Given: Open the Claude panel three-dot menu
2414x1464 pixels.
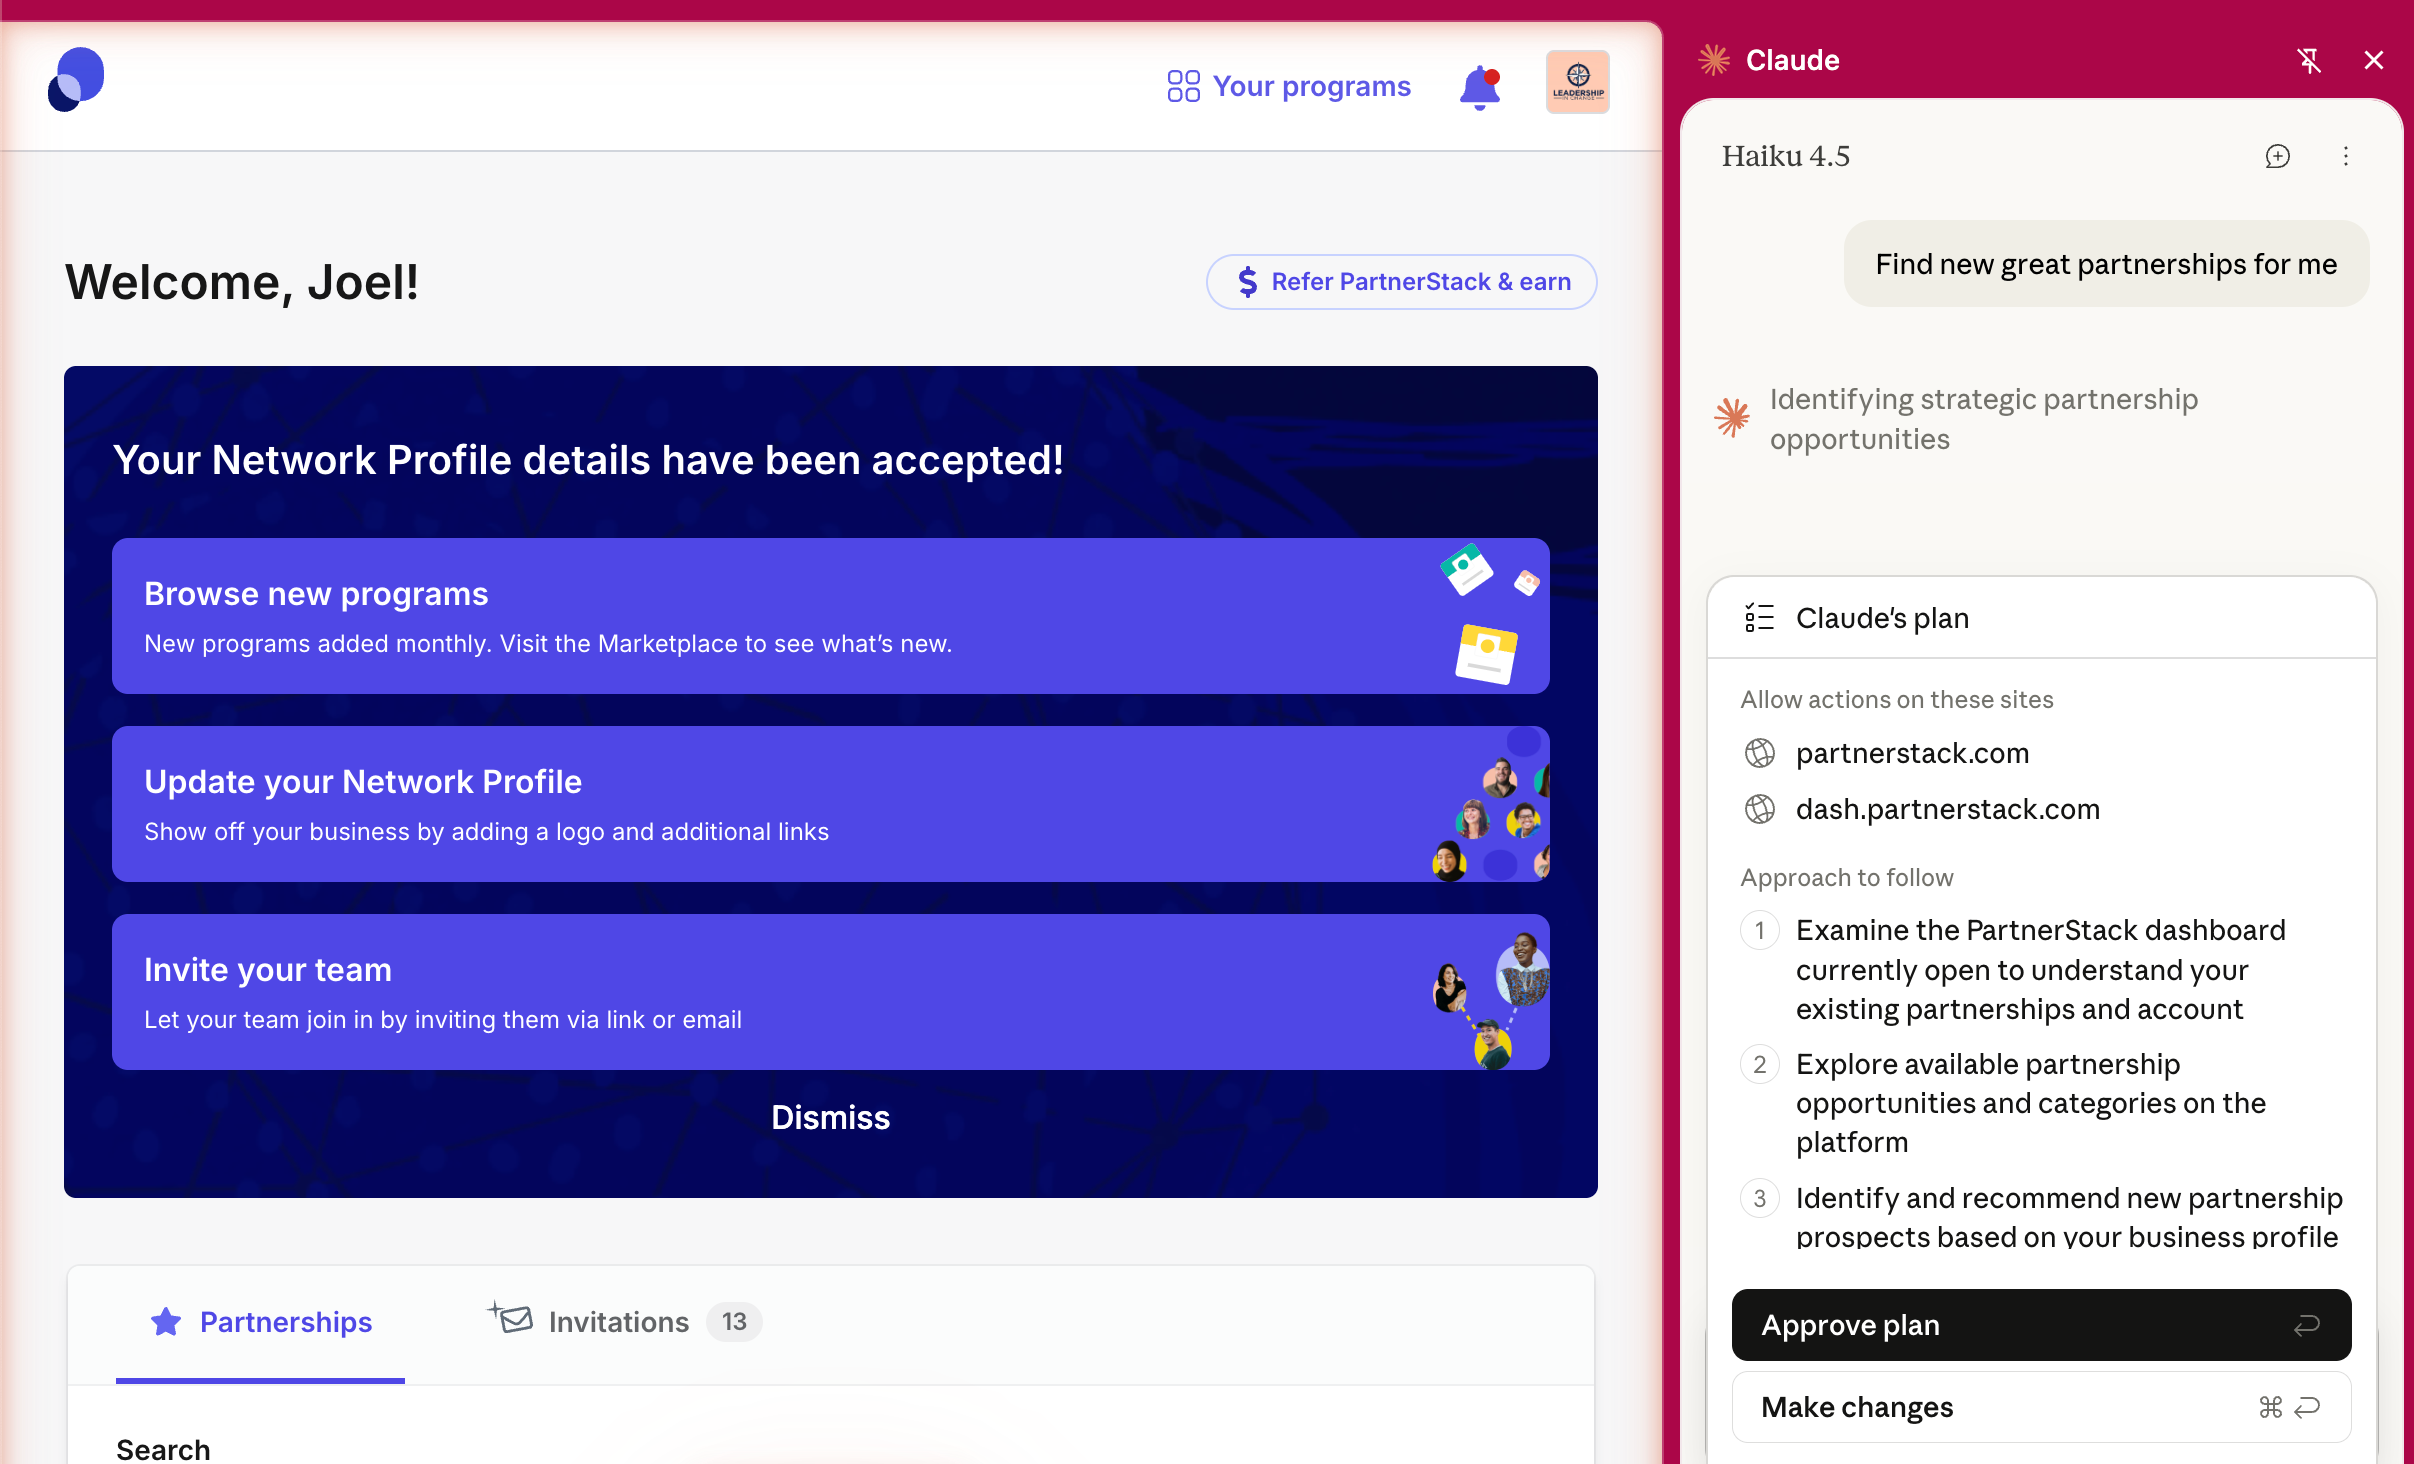Looking at the screenshot, I should pyautogui.click(x=2346, y=156).
